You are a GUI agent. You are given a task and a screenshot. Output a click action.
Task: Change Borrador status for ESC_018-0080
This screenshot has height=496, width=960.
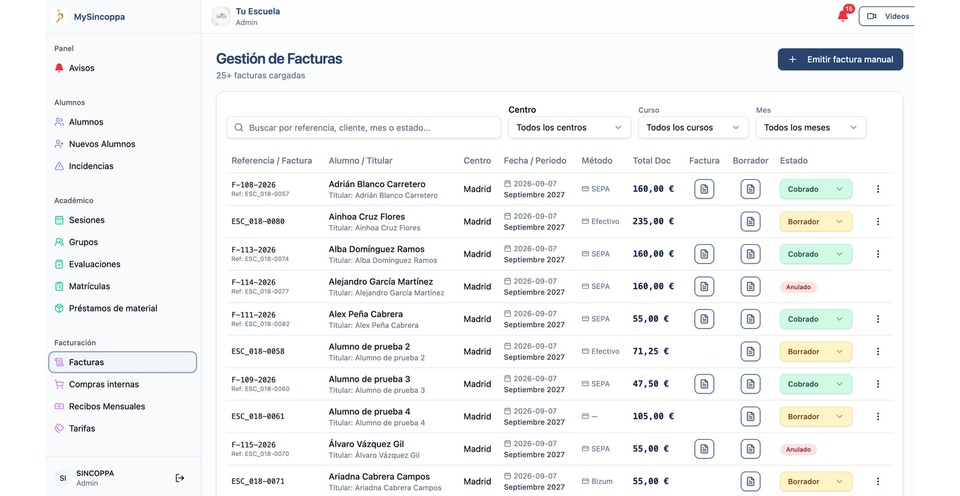(816, 222)
